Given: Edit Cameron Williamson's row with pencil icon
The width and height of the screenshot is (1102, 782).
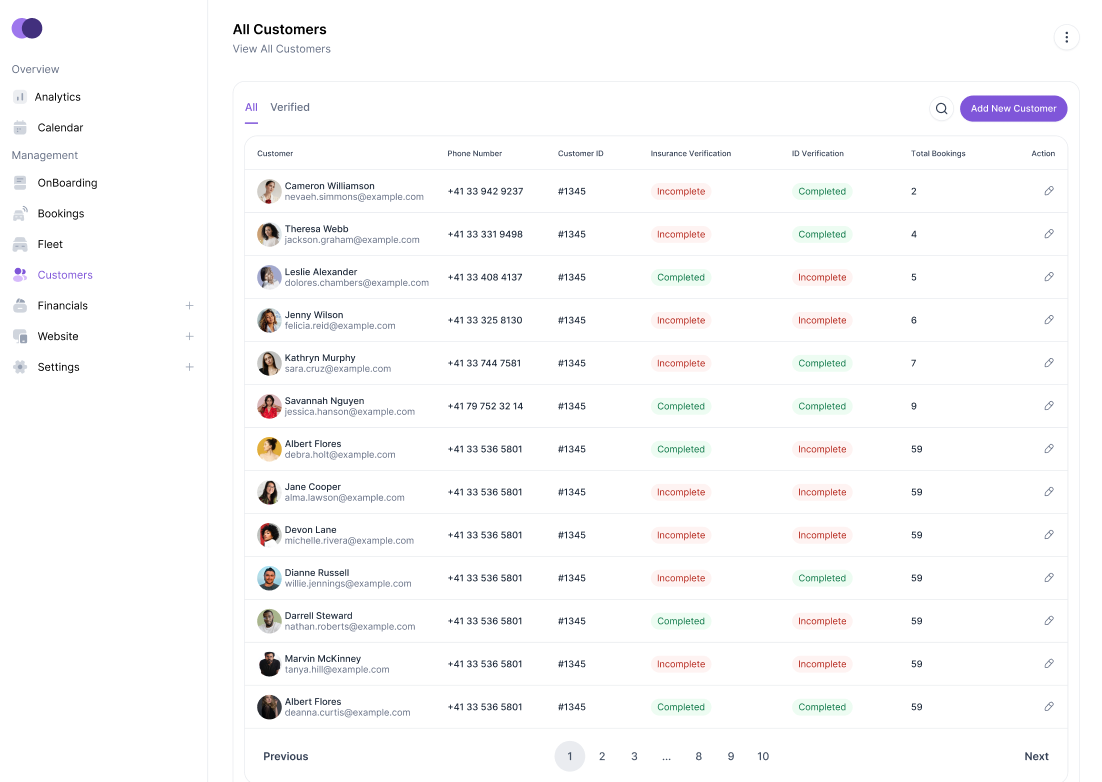Looking at the screenshot, I should [1049, 191].
